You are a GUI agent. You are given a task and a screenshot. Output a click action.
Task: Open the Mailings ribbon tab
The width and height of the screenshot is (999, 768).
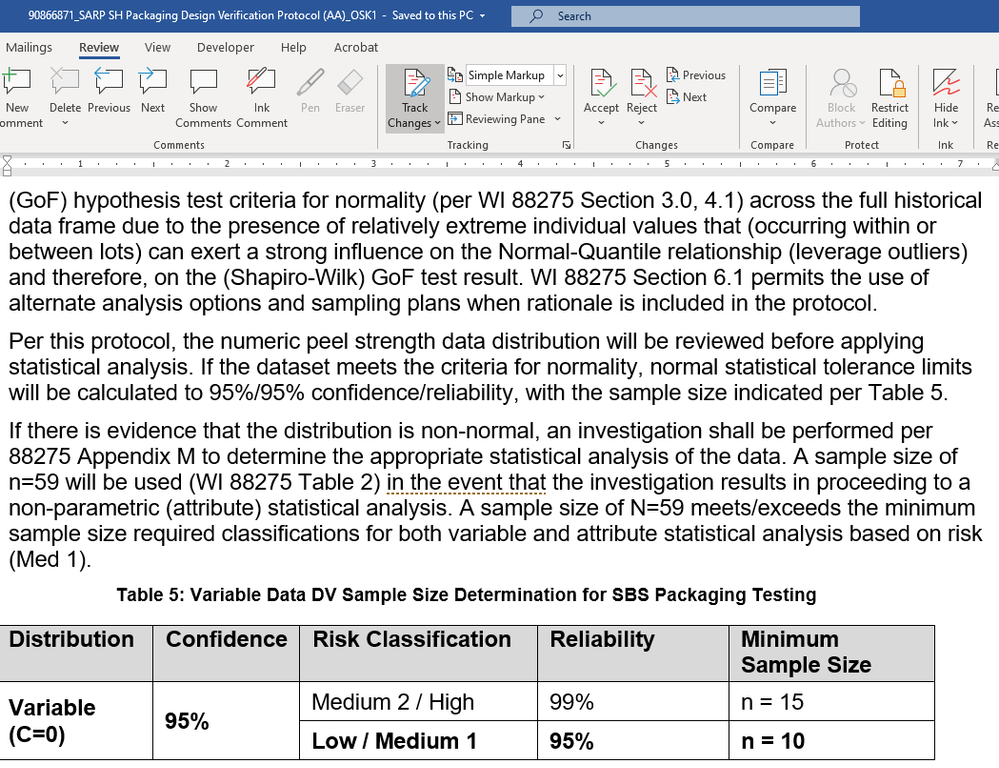[29, 47]
